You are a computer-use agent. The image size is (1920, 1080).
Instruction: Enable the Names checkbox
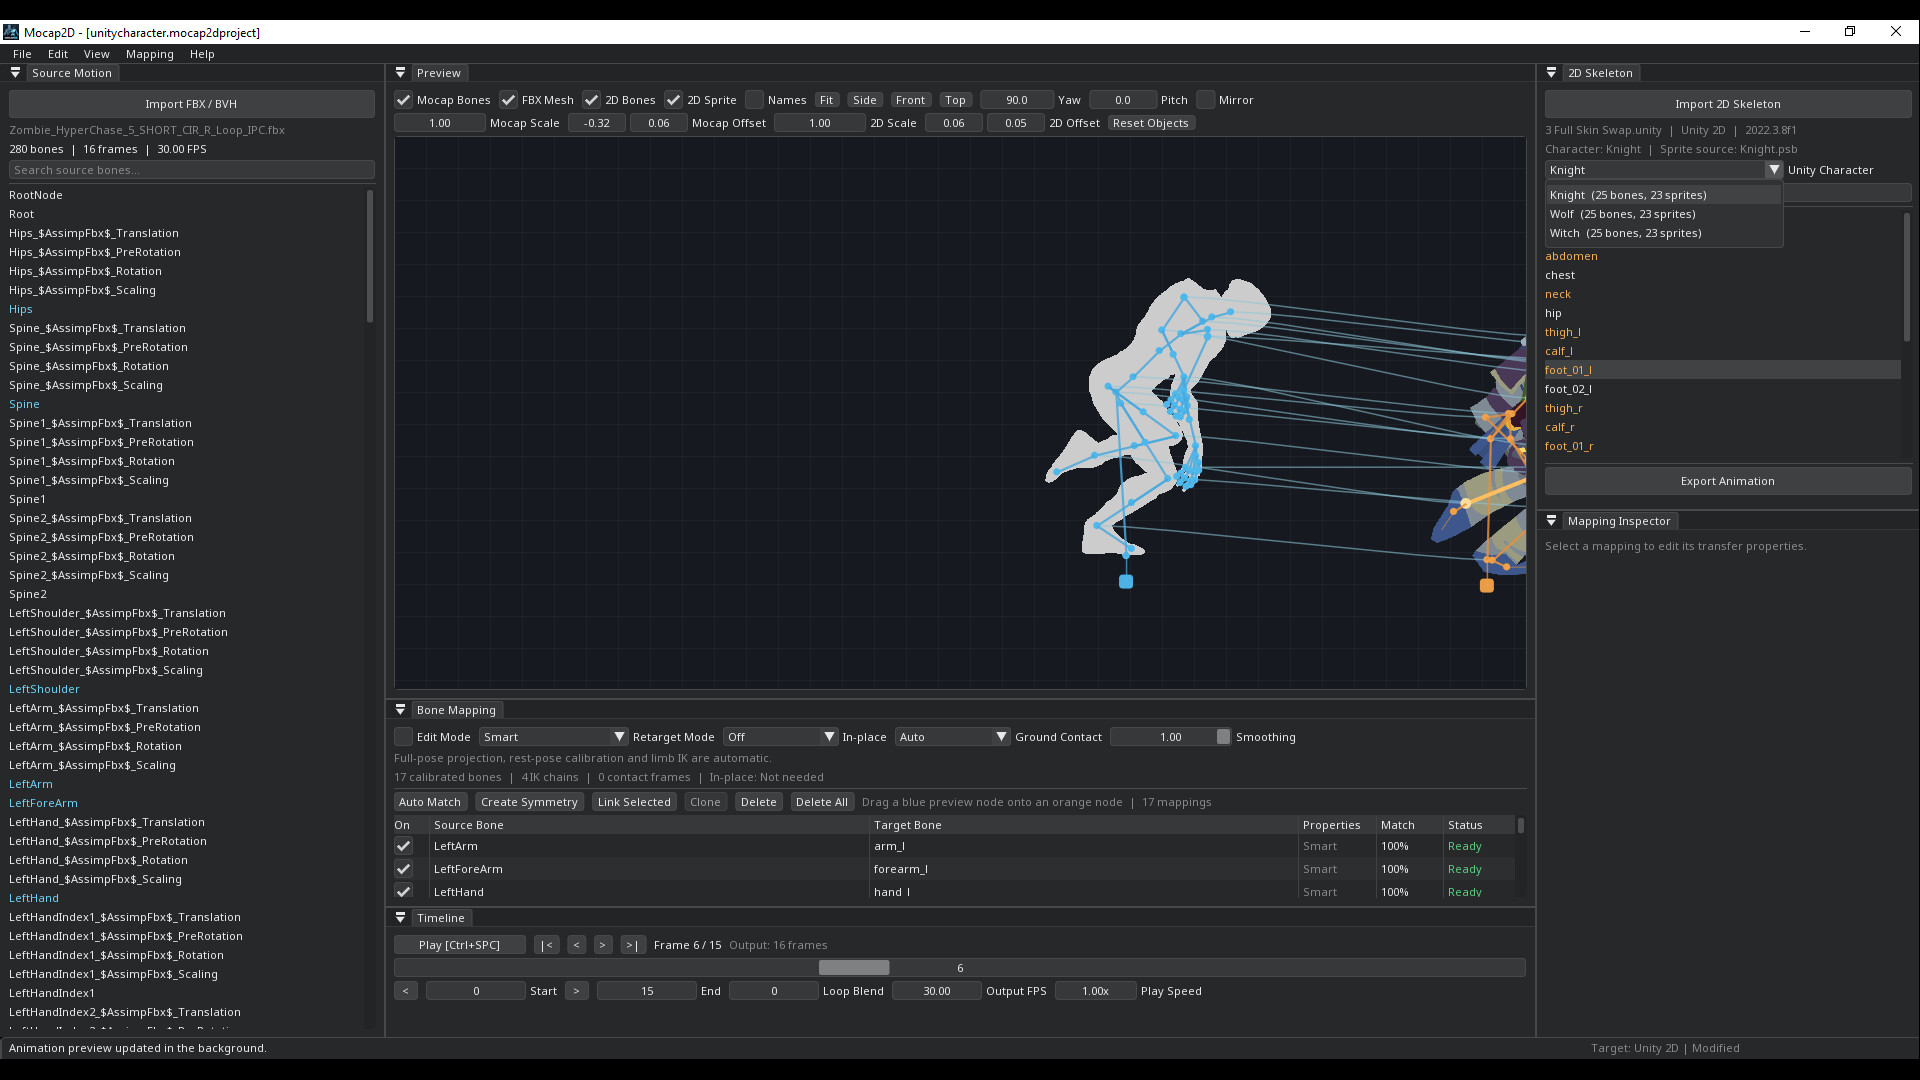tap(755, 100)
